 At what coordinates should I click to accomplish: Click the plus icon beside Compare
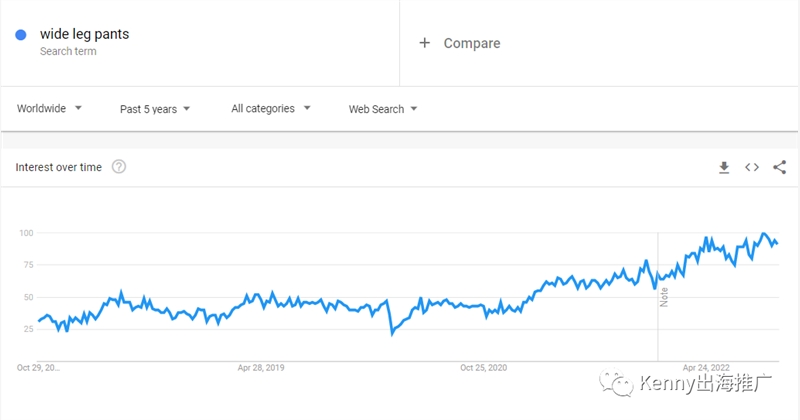click(424, 43)
